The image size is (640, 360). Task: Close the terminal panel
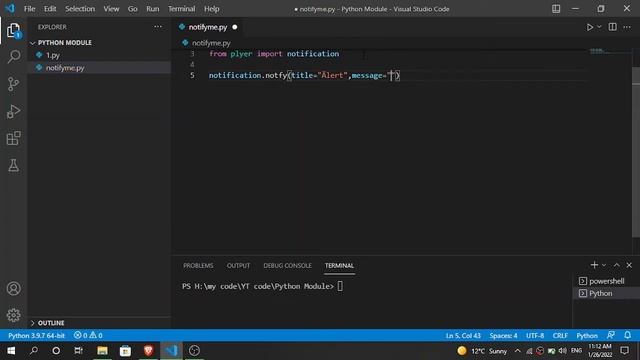629,265
